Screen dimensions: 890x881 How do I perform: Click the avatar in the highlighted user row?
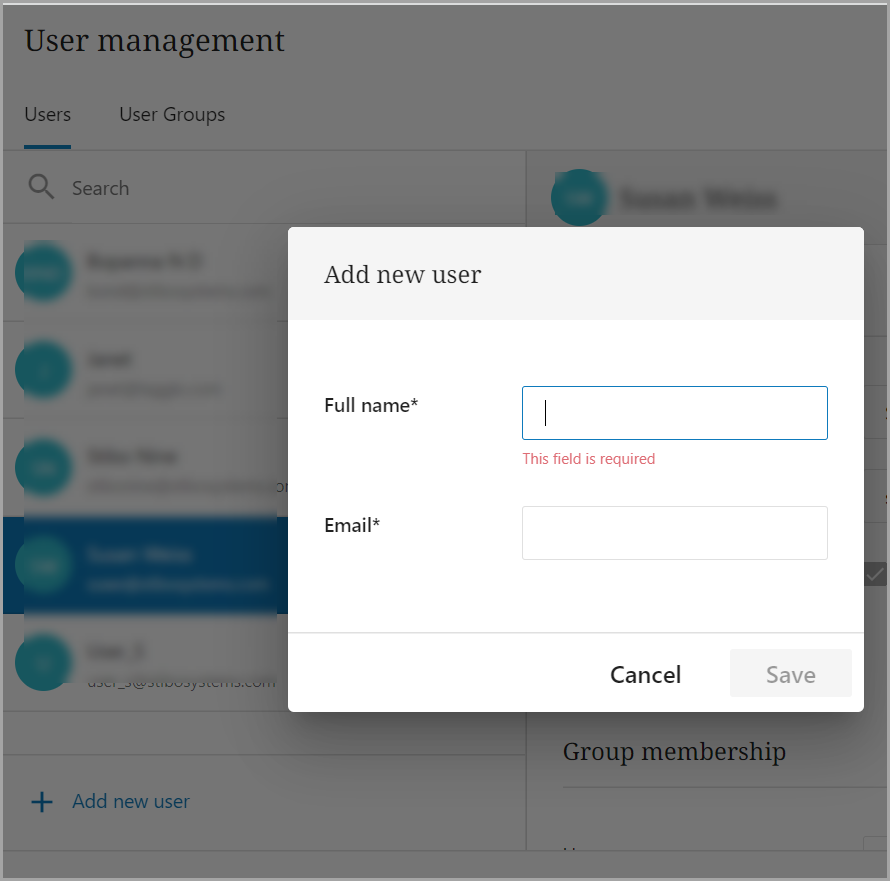click(44, 565)
